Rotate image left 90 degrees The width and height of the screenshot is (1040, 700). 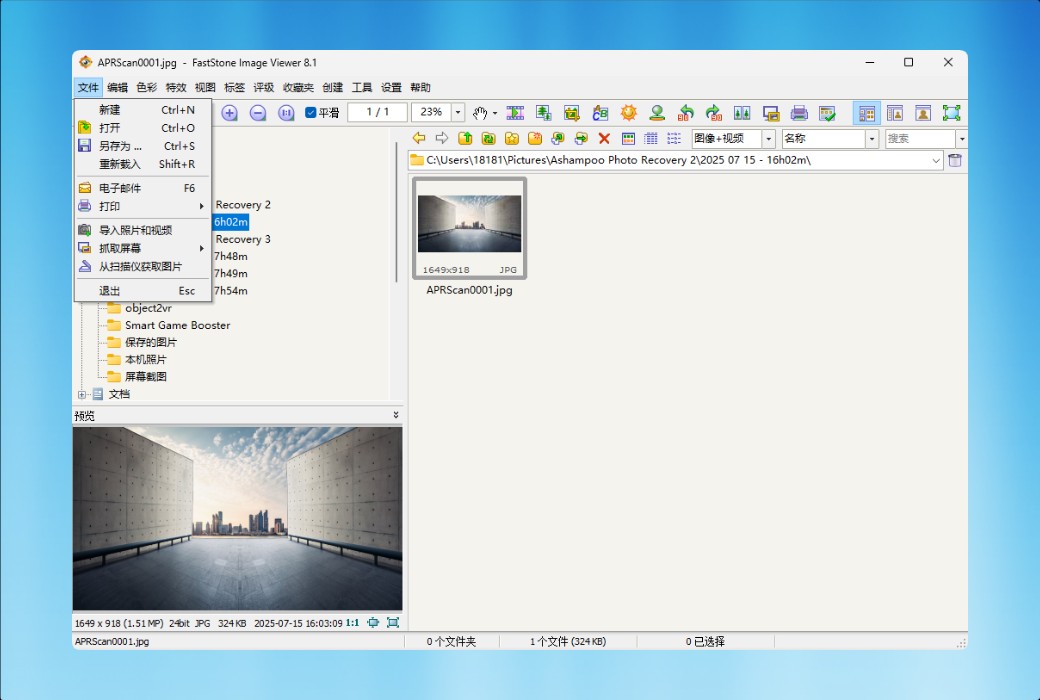pyautogui.click(x=686, y=113)
